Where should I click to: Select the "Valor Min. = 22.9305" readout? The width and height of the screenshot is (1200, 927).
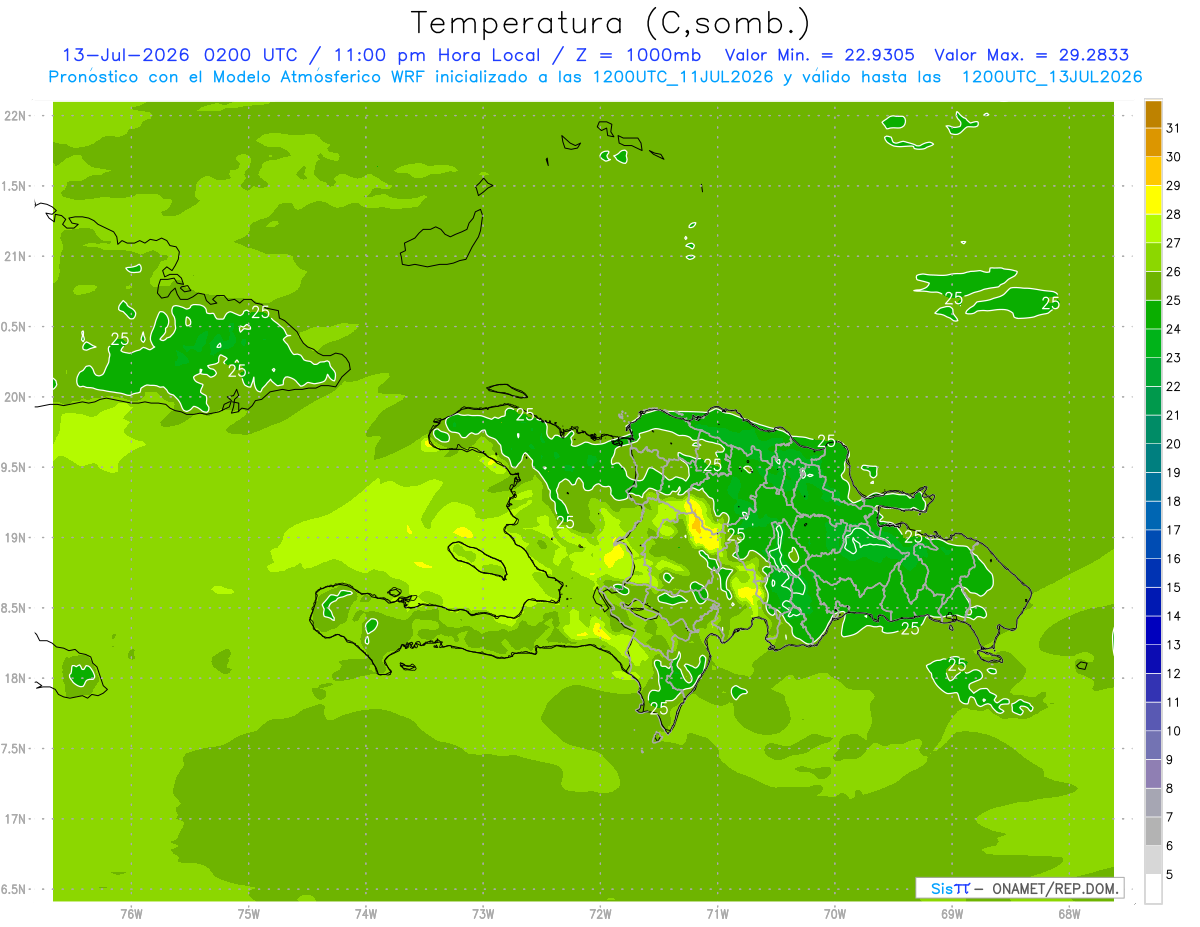tap(819, 54)
